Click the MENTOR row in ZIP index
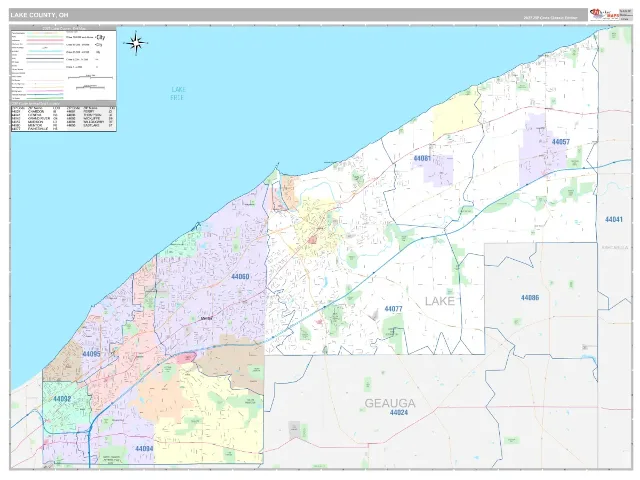 (x=36, y=125)
